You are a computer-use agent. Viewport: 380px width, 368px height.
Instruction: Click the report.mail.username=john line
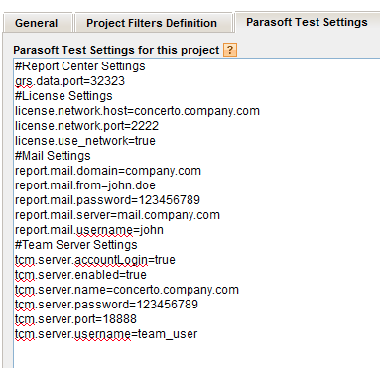(x=89, y=230)
